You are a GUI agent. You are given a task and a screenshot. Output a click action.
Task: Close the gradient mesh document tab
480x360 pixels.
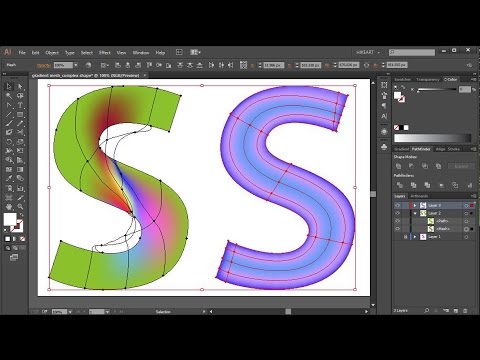145,75
